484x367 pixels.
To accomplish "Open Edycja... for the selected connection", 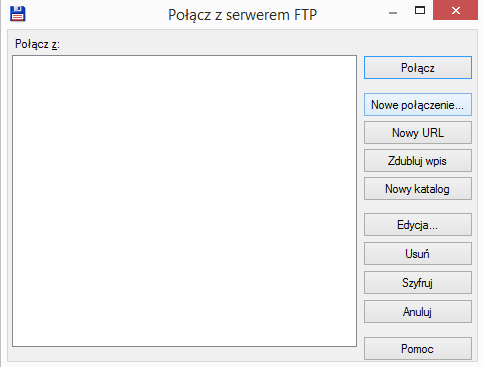I will (418, 225).
